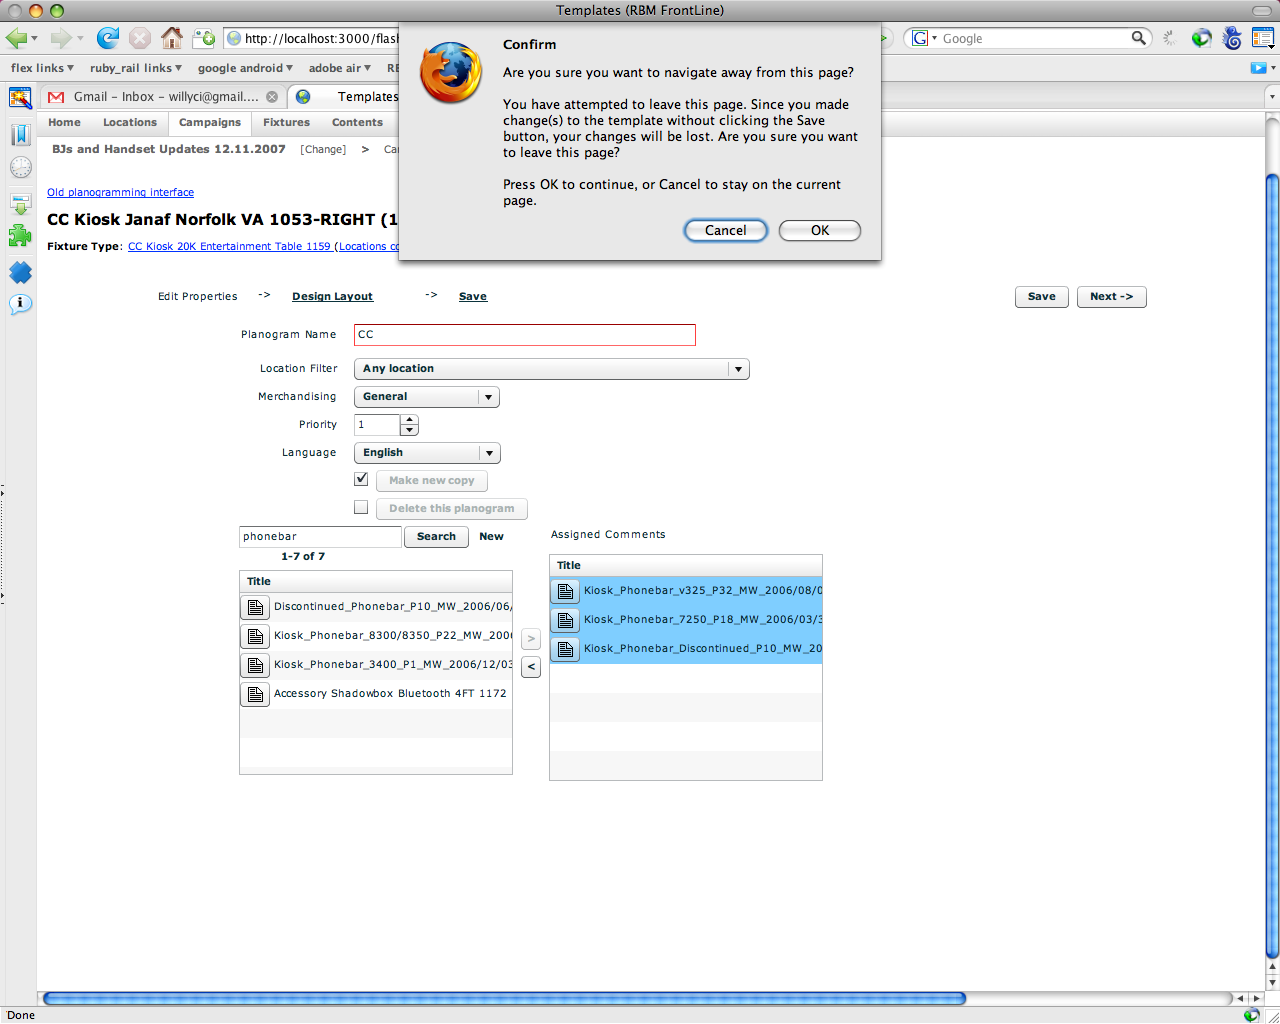Uncheck the Make new copy checkbox
This screenshot has height=1024, width=1280.
[x=361, y=479]
